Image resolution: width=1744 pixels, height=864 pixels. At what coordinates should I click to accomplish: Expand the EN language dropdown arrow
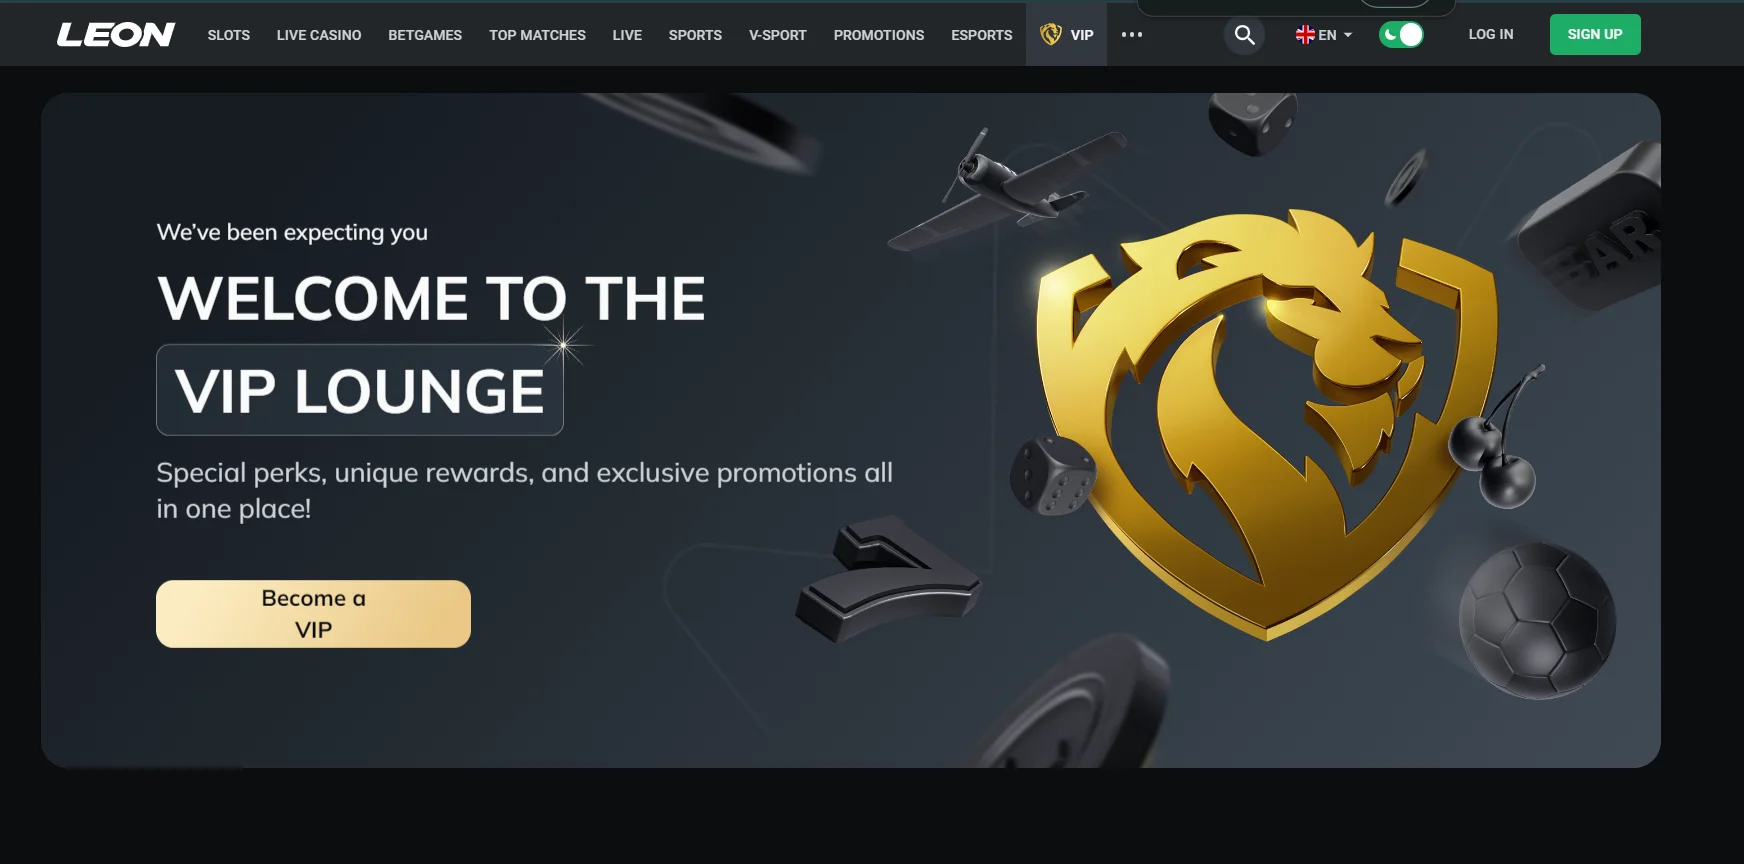pyautogui.click(x=1348, y=35)
